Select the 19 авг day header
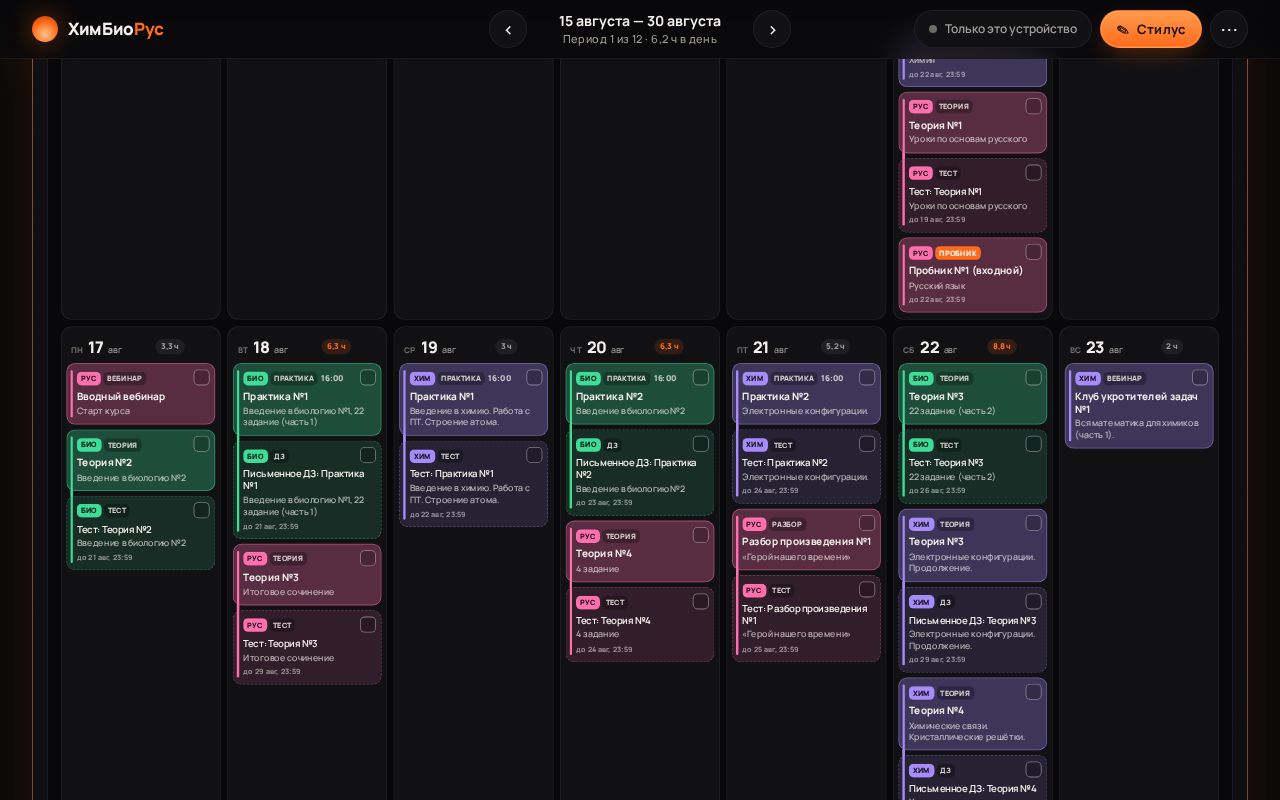1280x800 pixels. 430,347
